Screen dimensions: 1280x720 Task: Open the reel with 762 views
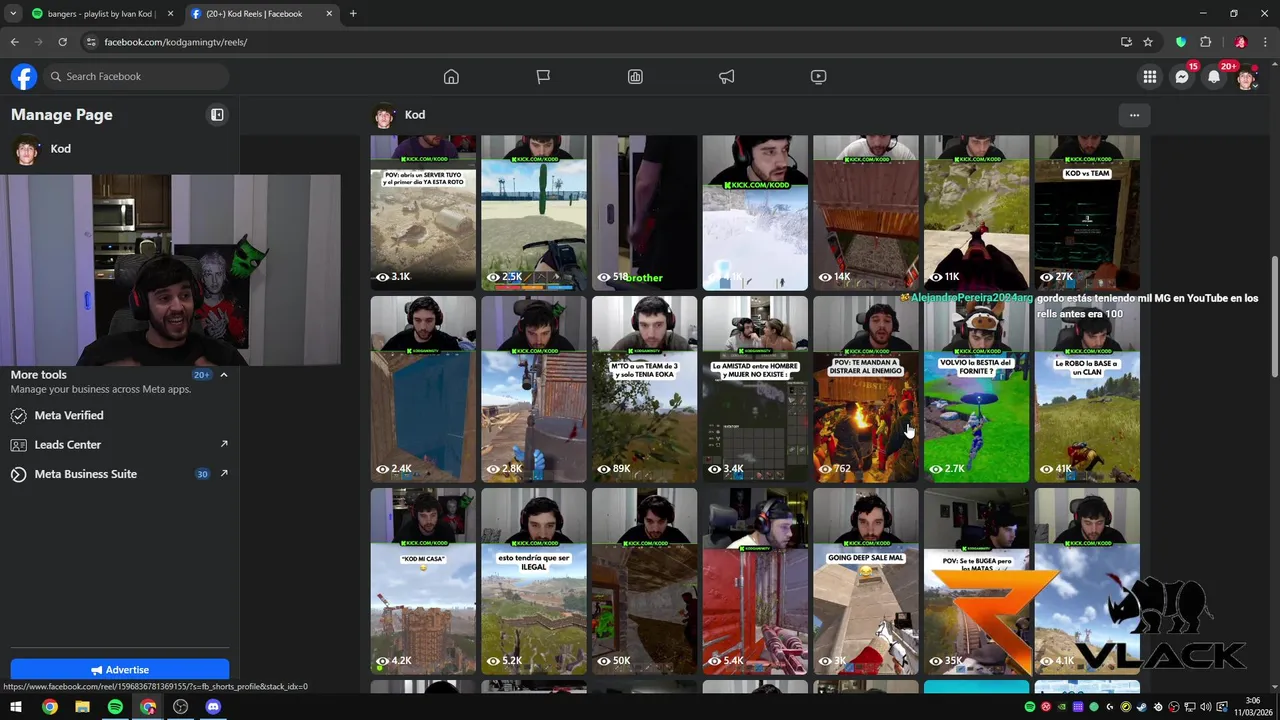(x=865, y=389)
